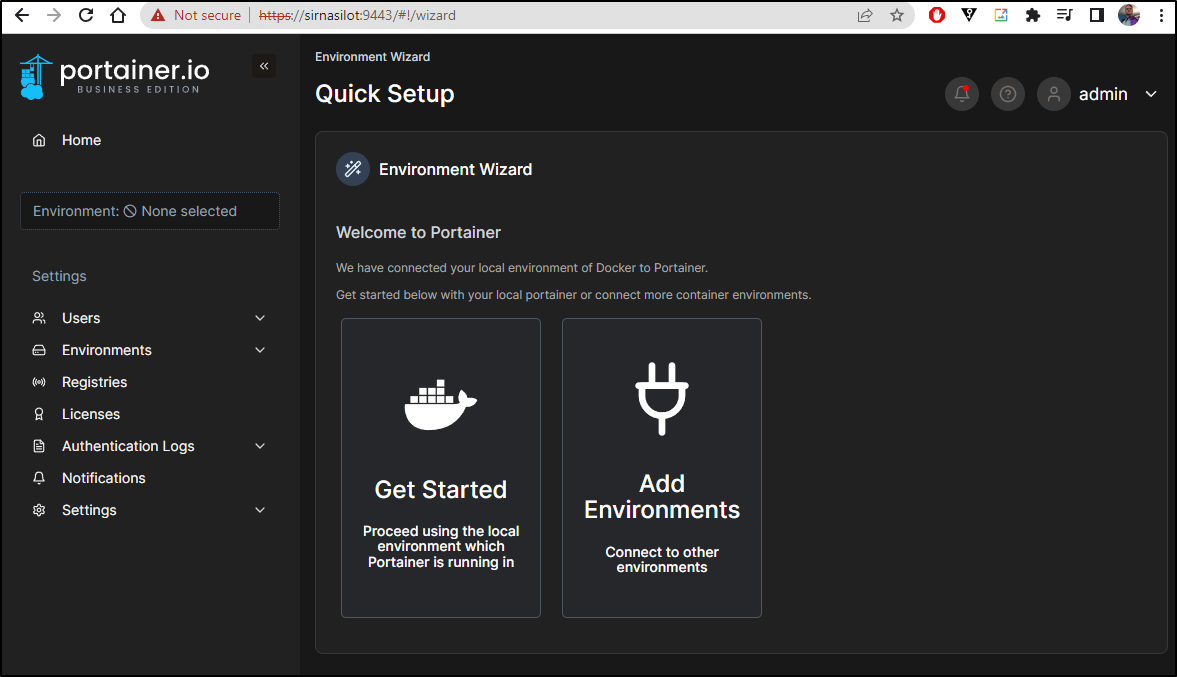Click the browser profile avatar
Screen dimensions: 1177x677
pyautogui.click(x=1129, y=15)
